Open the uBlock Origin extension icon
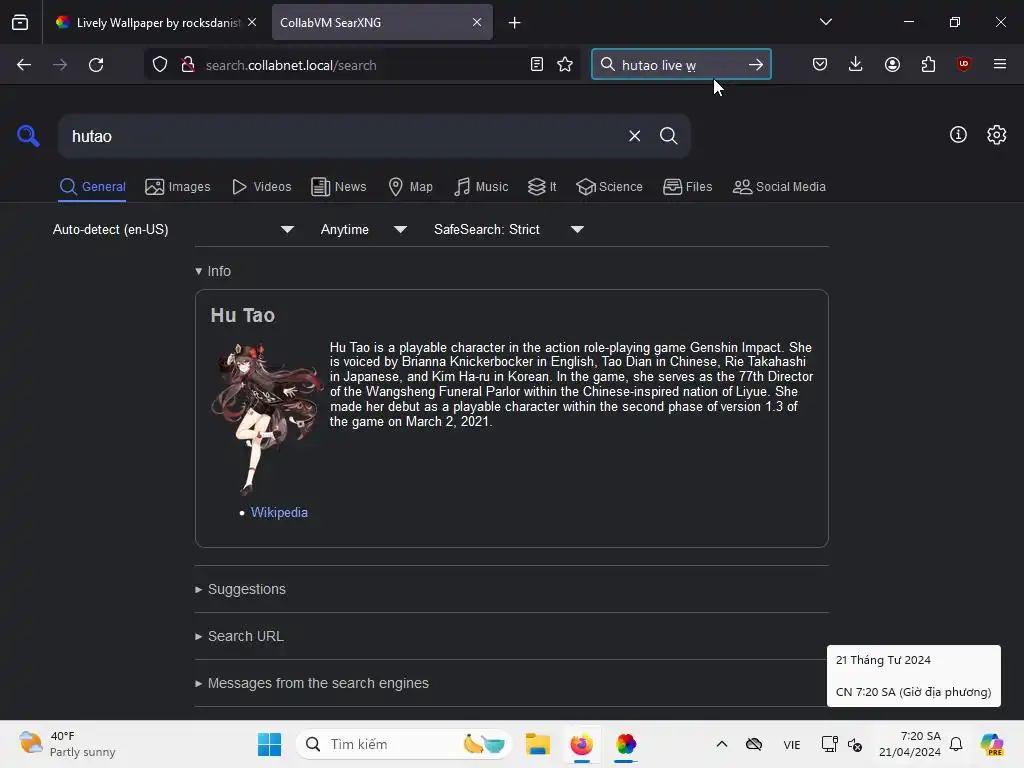The image size is (1024, 768). pyautogui.click(x=963, y=64)
